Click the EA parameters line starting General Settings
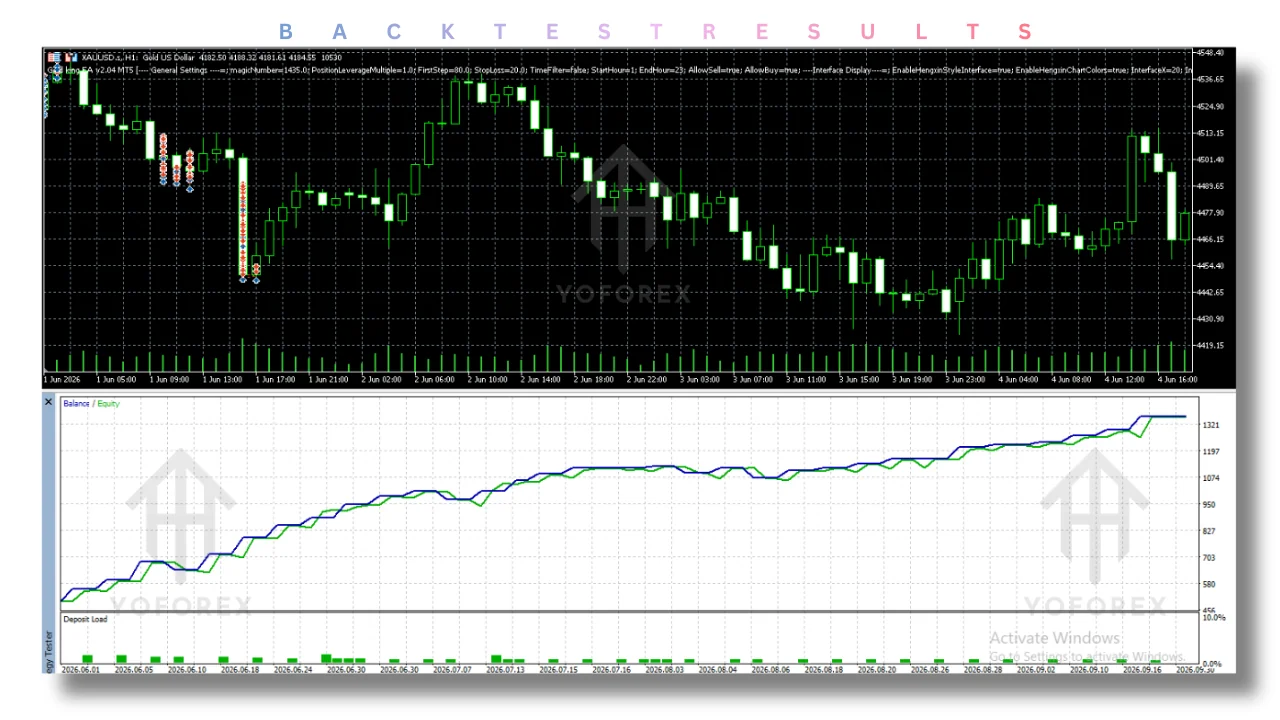 click(620, 70)
